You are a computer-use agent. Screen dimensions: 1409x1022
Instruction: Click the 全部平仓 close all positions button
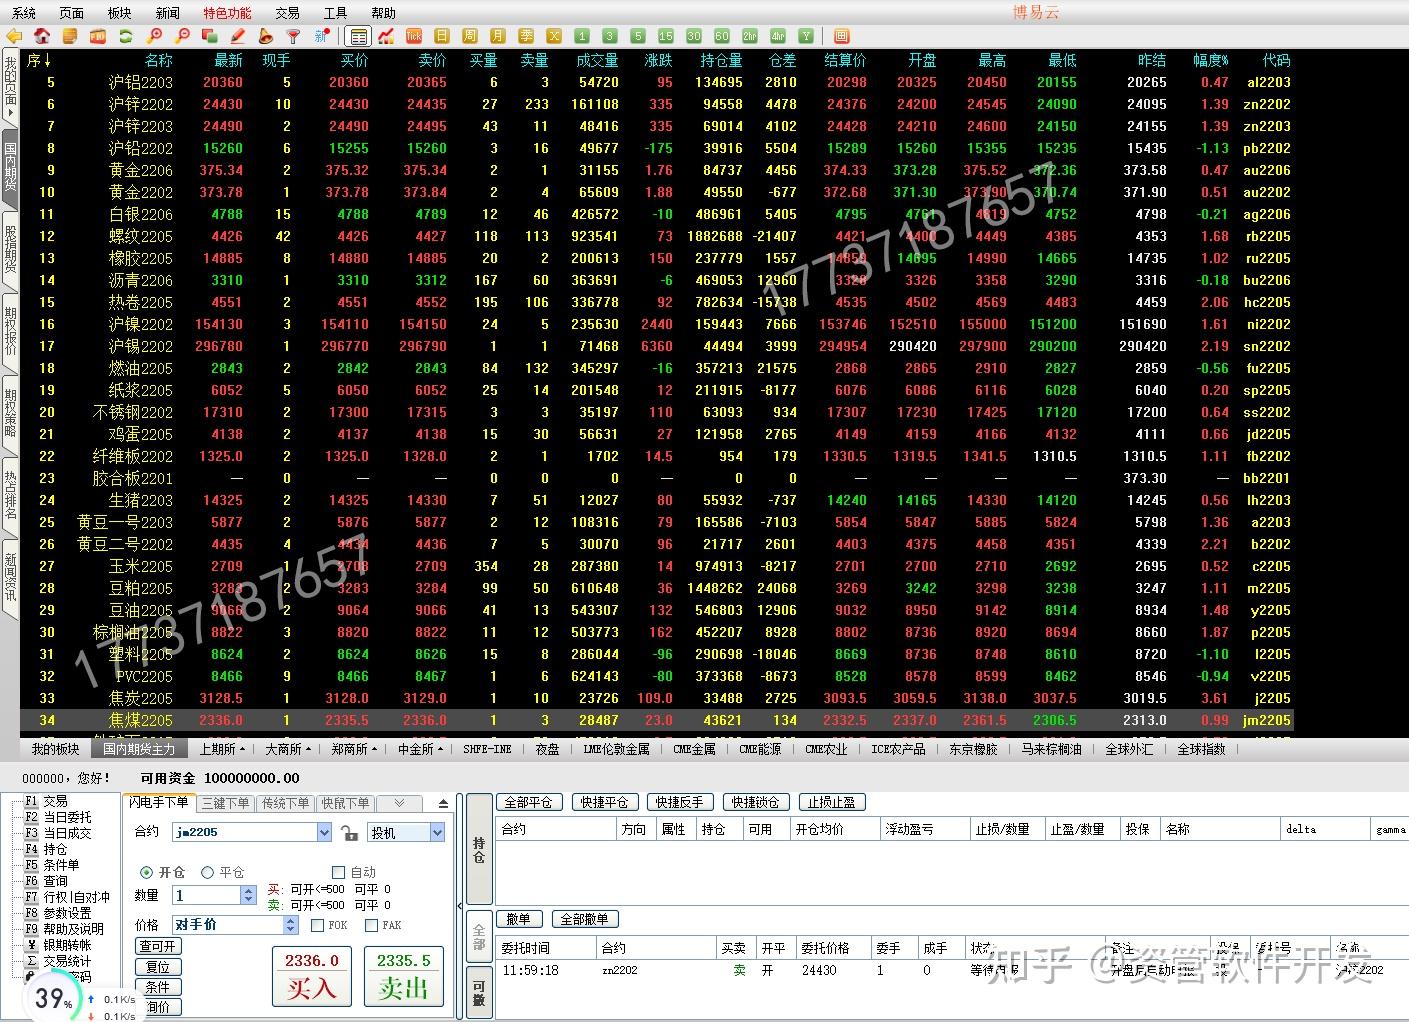point(528,802)
